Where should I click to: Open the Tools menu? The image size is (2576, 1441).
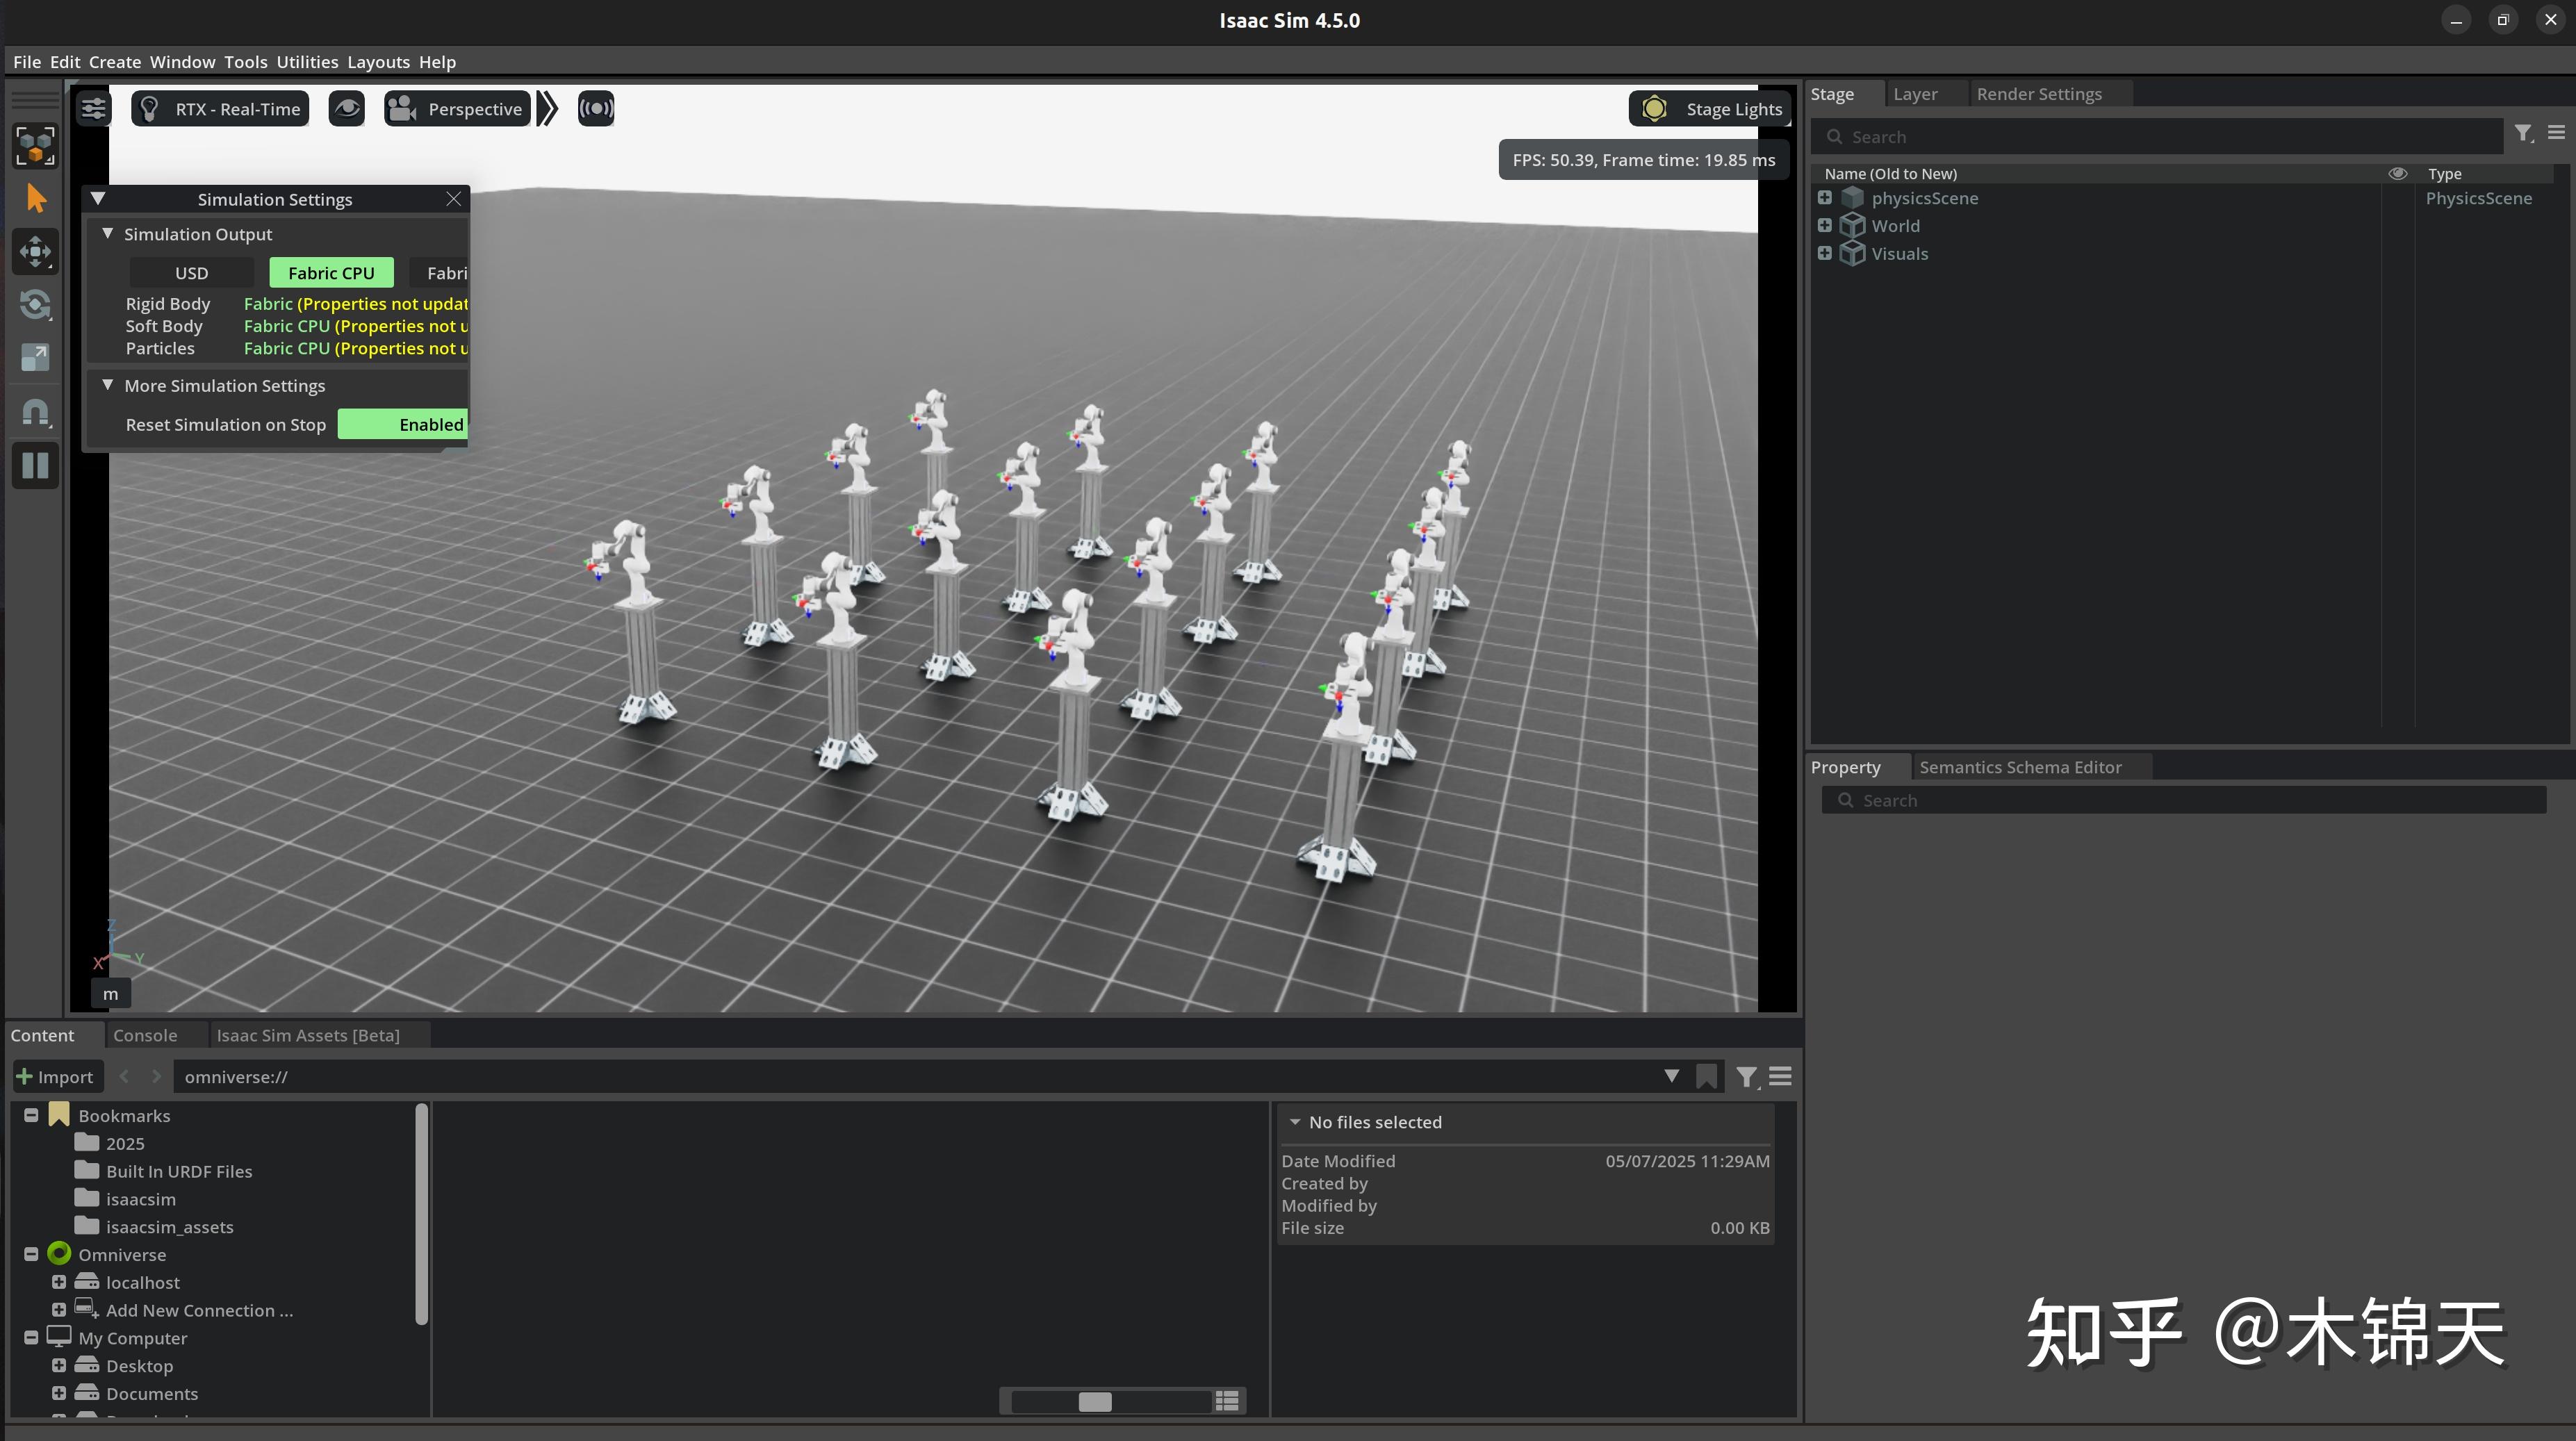[x=246, y=61]
